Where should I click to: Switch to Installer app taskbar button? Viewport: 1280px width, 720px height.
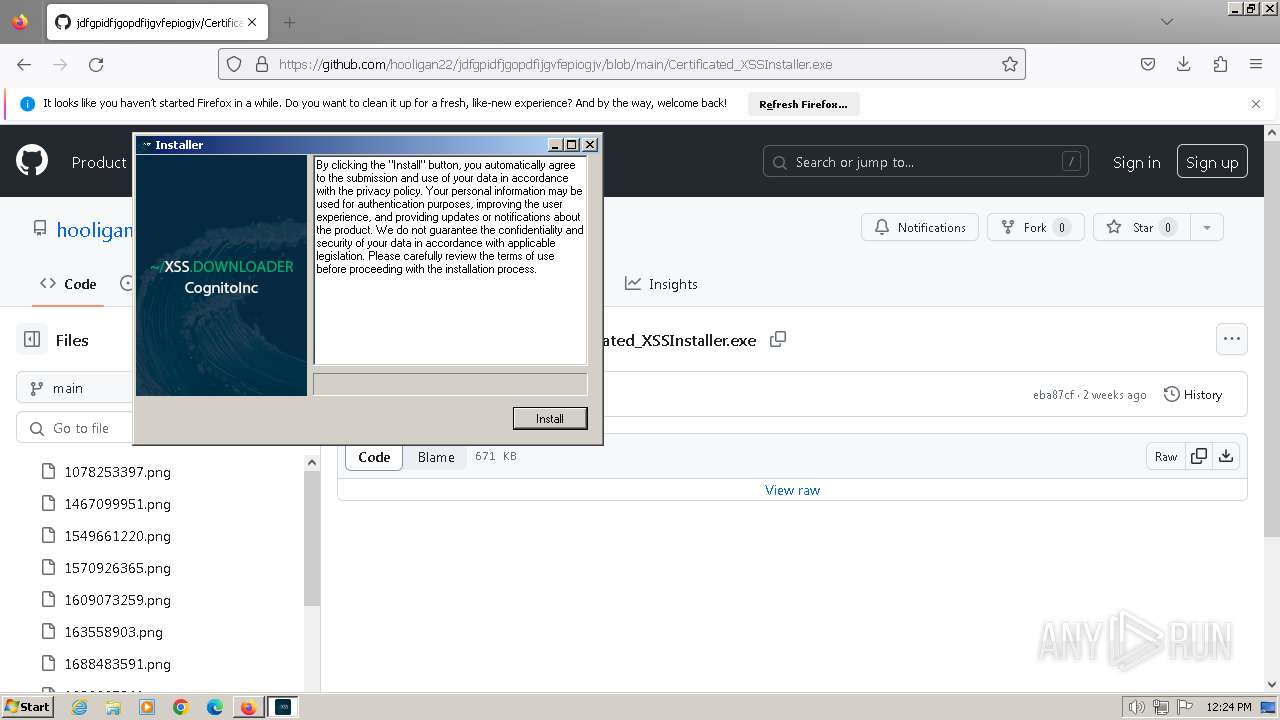click(283, 707)
